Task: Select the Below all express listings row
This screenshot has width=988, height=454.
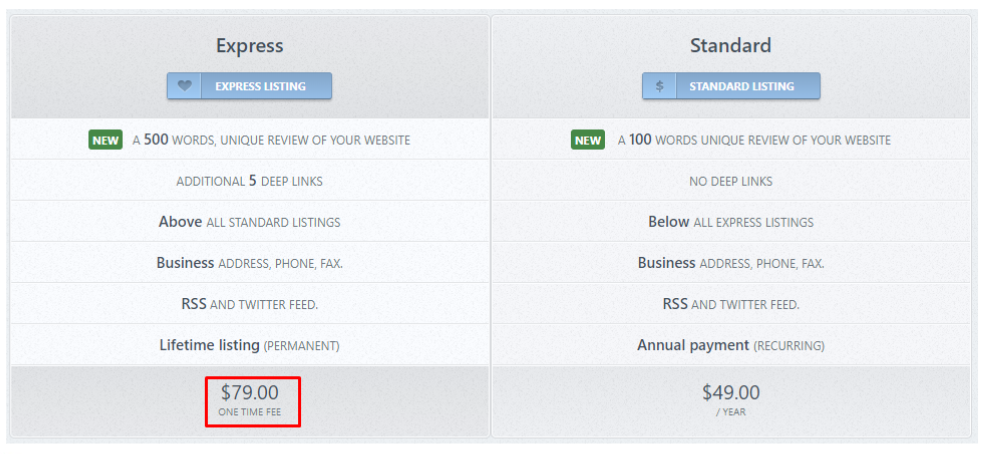Action: tap(730, 222)
